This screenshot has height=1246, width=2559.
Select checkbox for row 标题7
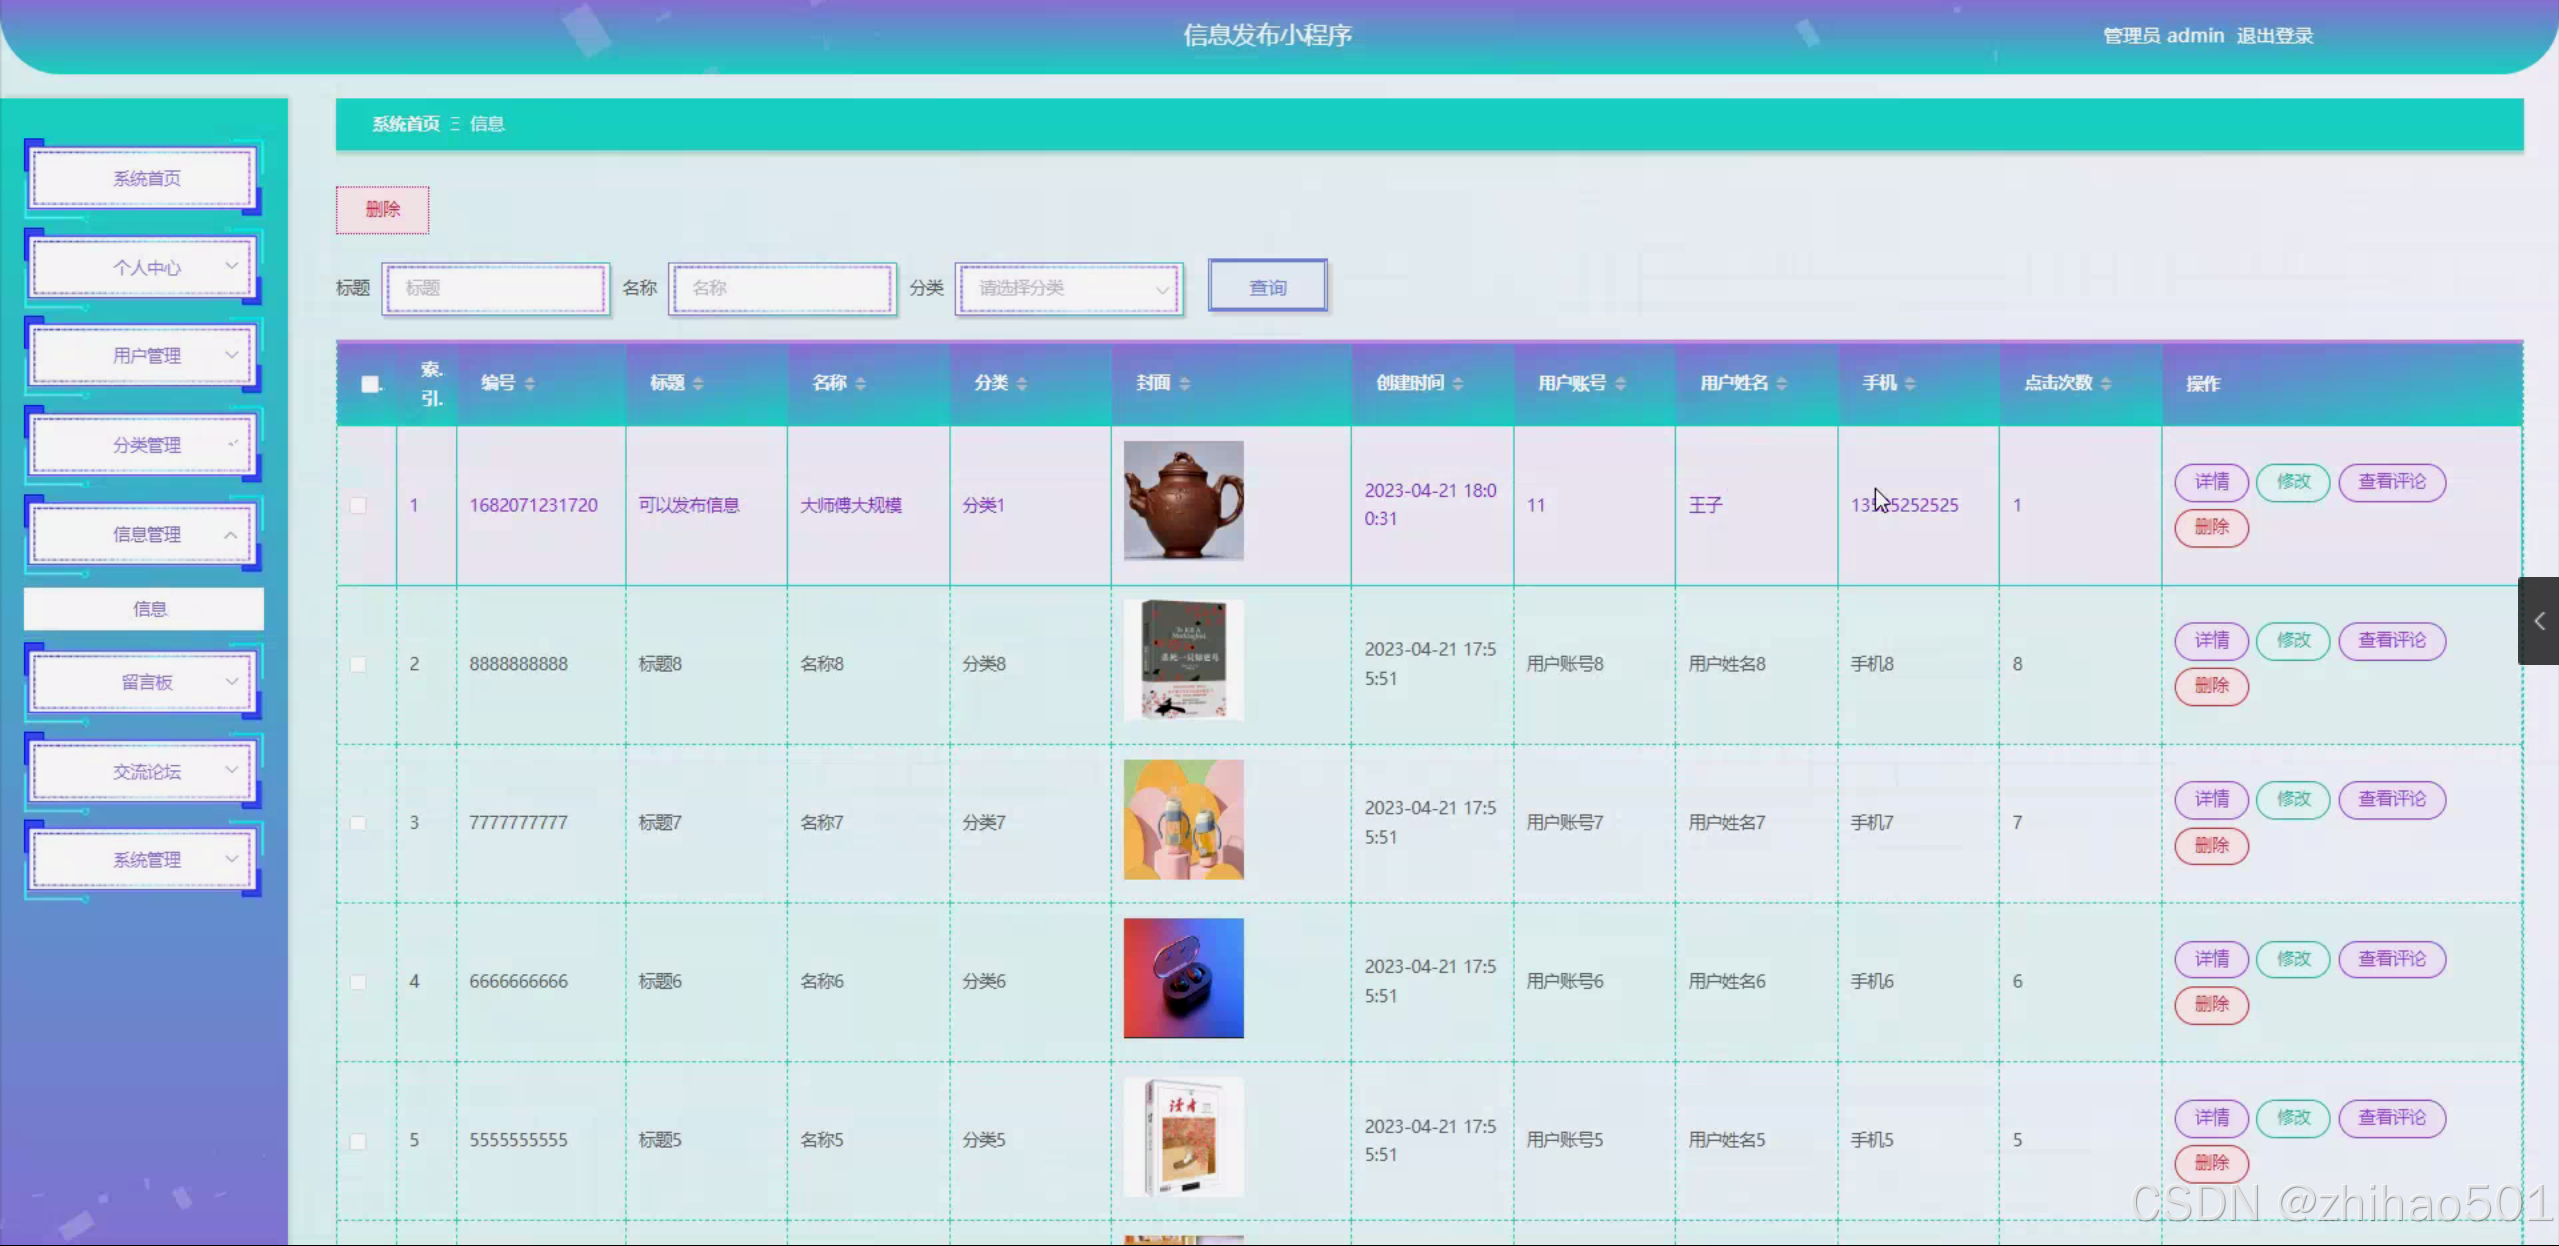(x=358, y=823)
